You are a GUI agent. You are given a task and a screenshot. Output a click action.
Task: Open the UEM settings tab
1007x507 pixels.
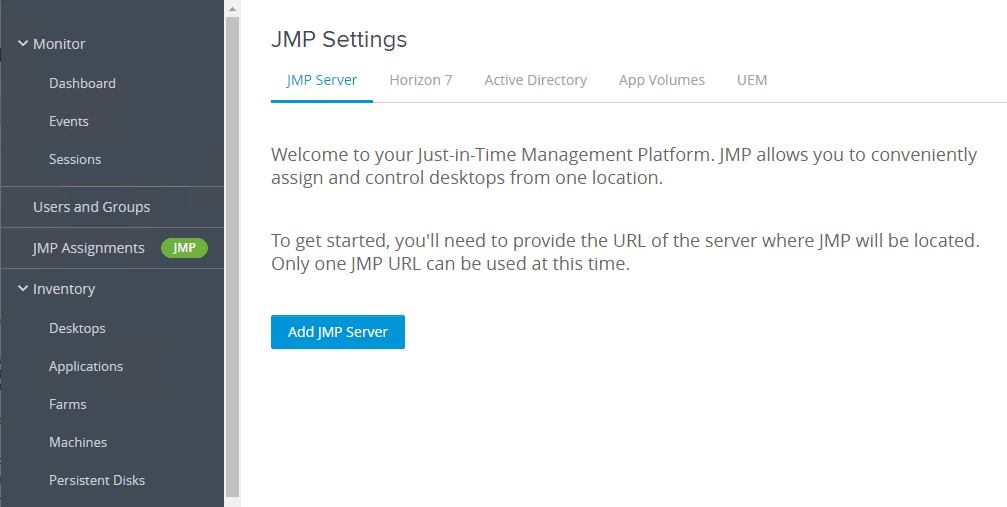(752, 80)
